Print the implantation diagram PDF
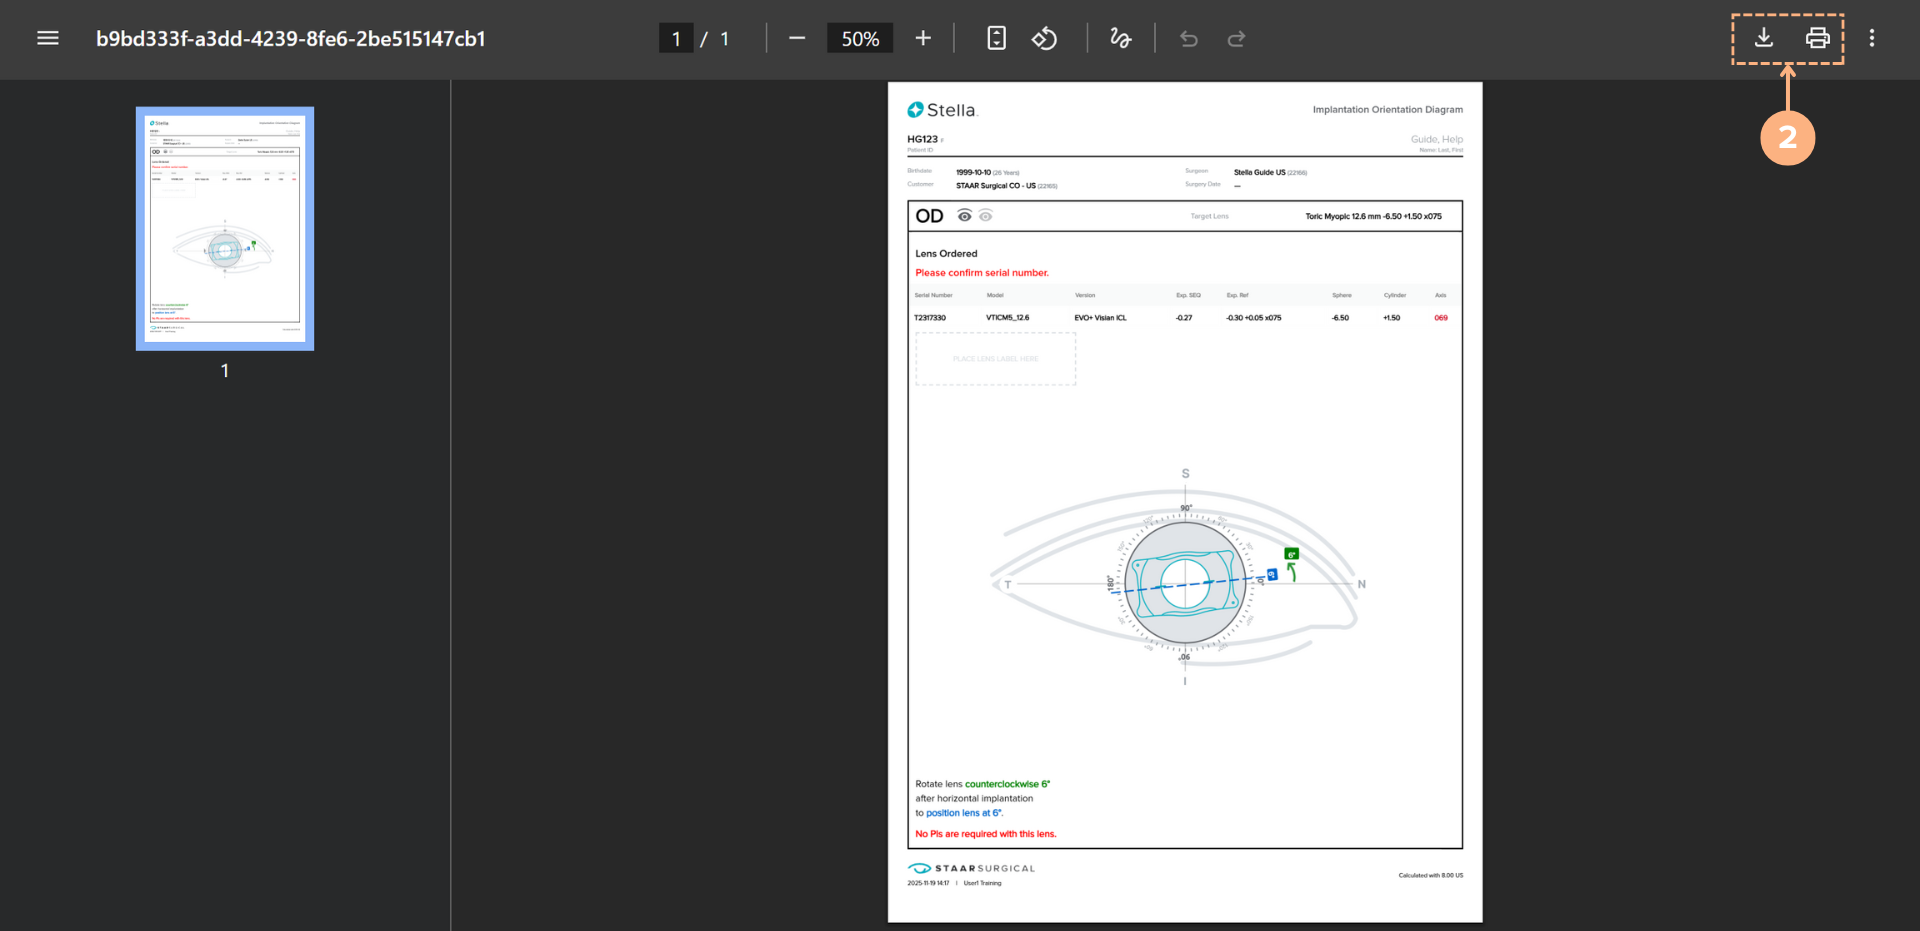 click(x=1817, y=38)
